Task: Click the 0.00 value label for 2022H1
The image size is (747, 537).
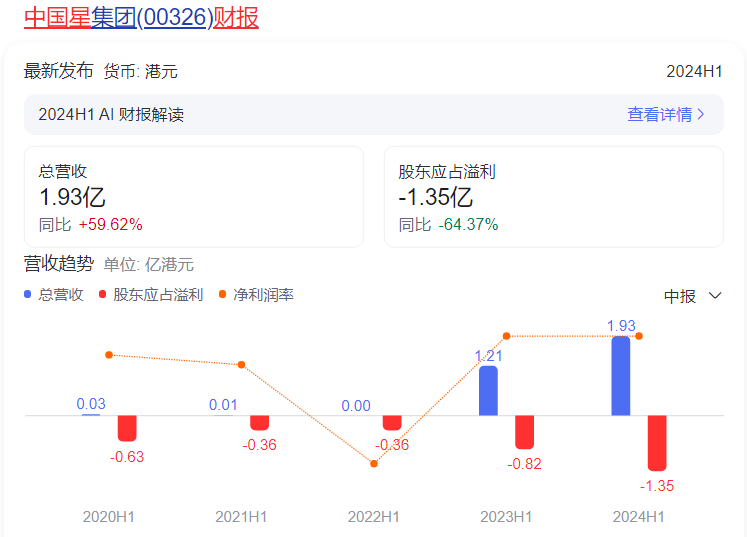Action: [x=356, y=406]
